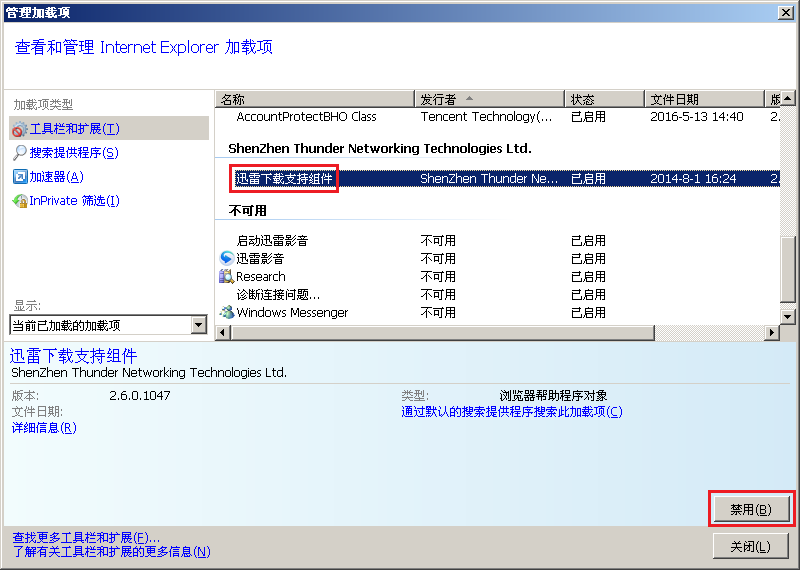The image size is (800, 570).
Task: Sort add-ons by 文件日期 column
Action: tap(704, 99)
